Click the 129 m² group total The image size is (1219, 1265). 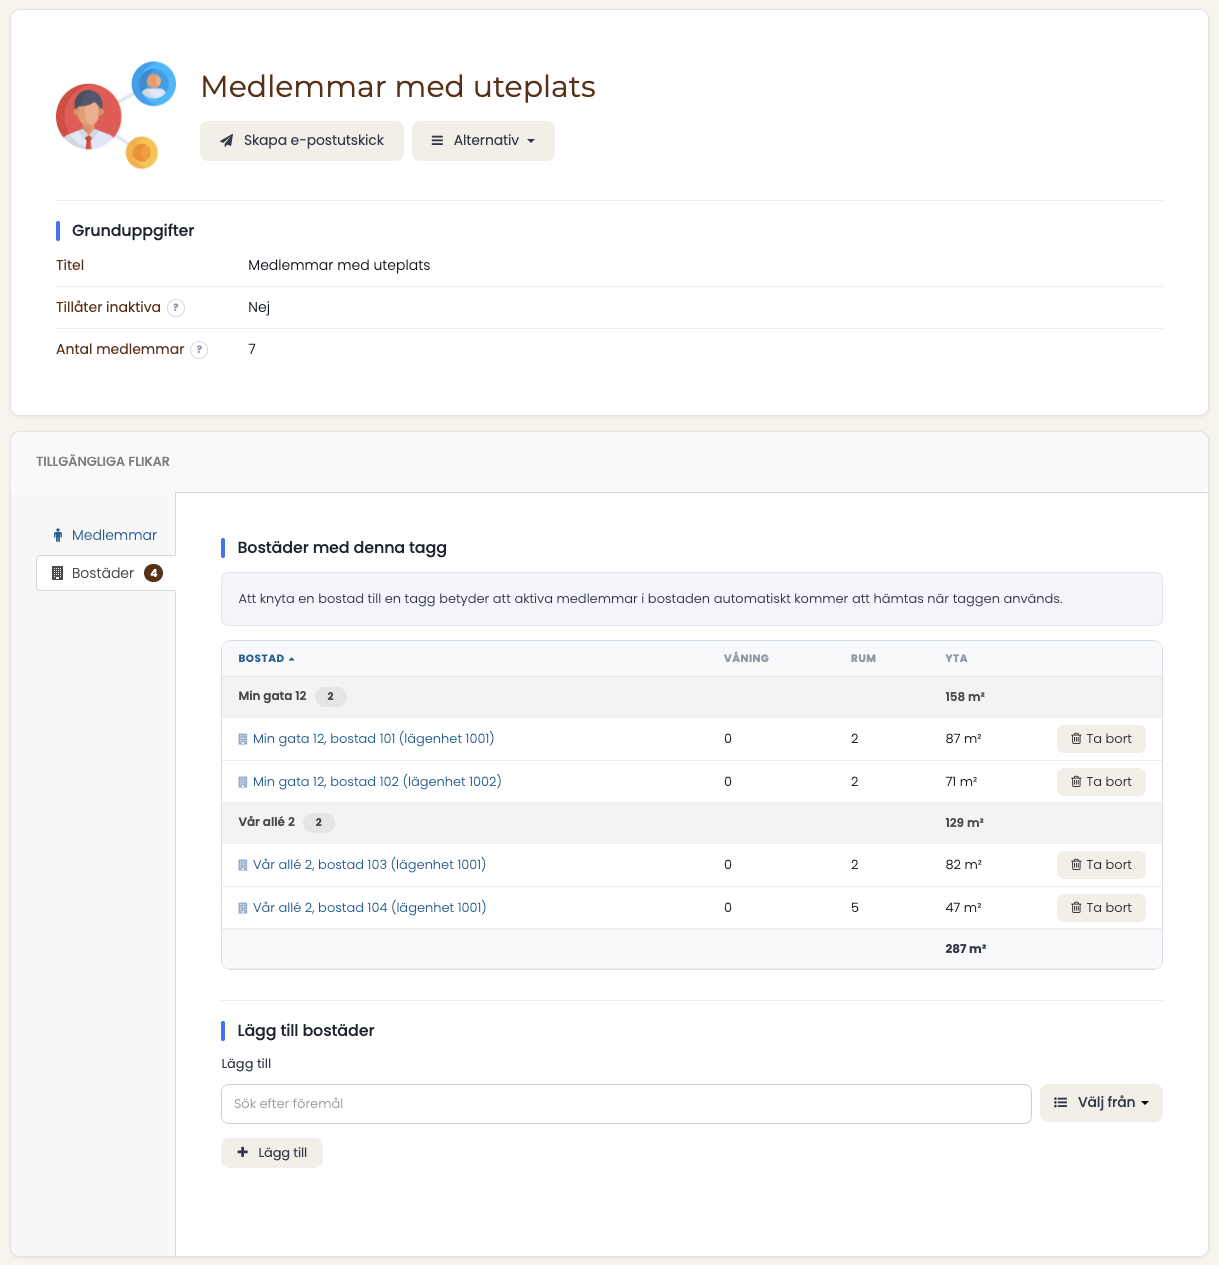point(964,823)
